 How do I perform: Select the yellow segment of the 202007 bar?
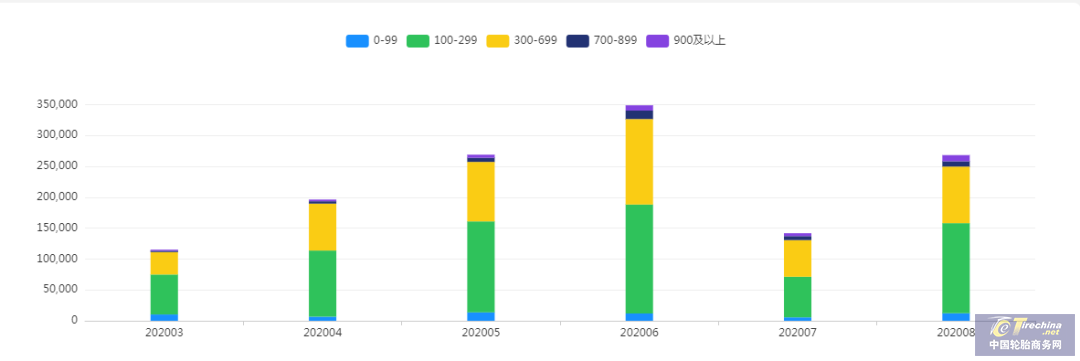[798, 258]
